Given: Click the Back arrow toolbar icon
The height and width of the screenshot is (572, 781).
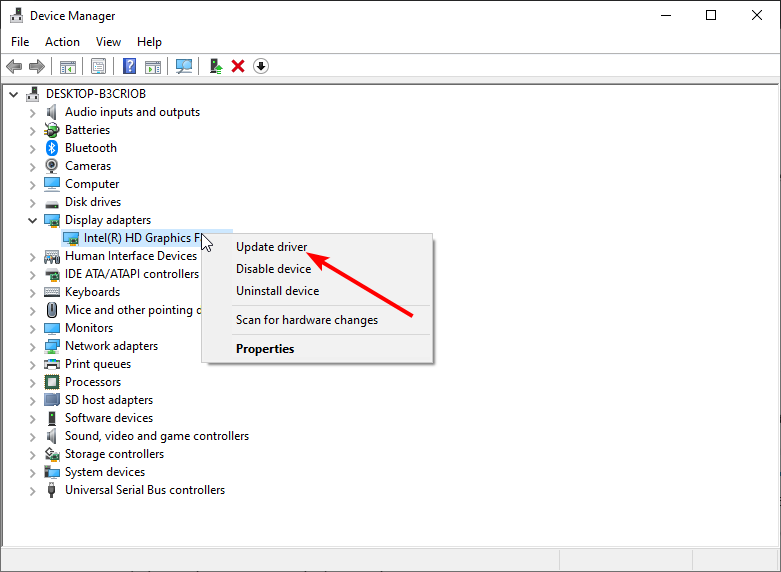Looking at the screenshot, I should pos(14,66).
